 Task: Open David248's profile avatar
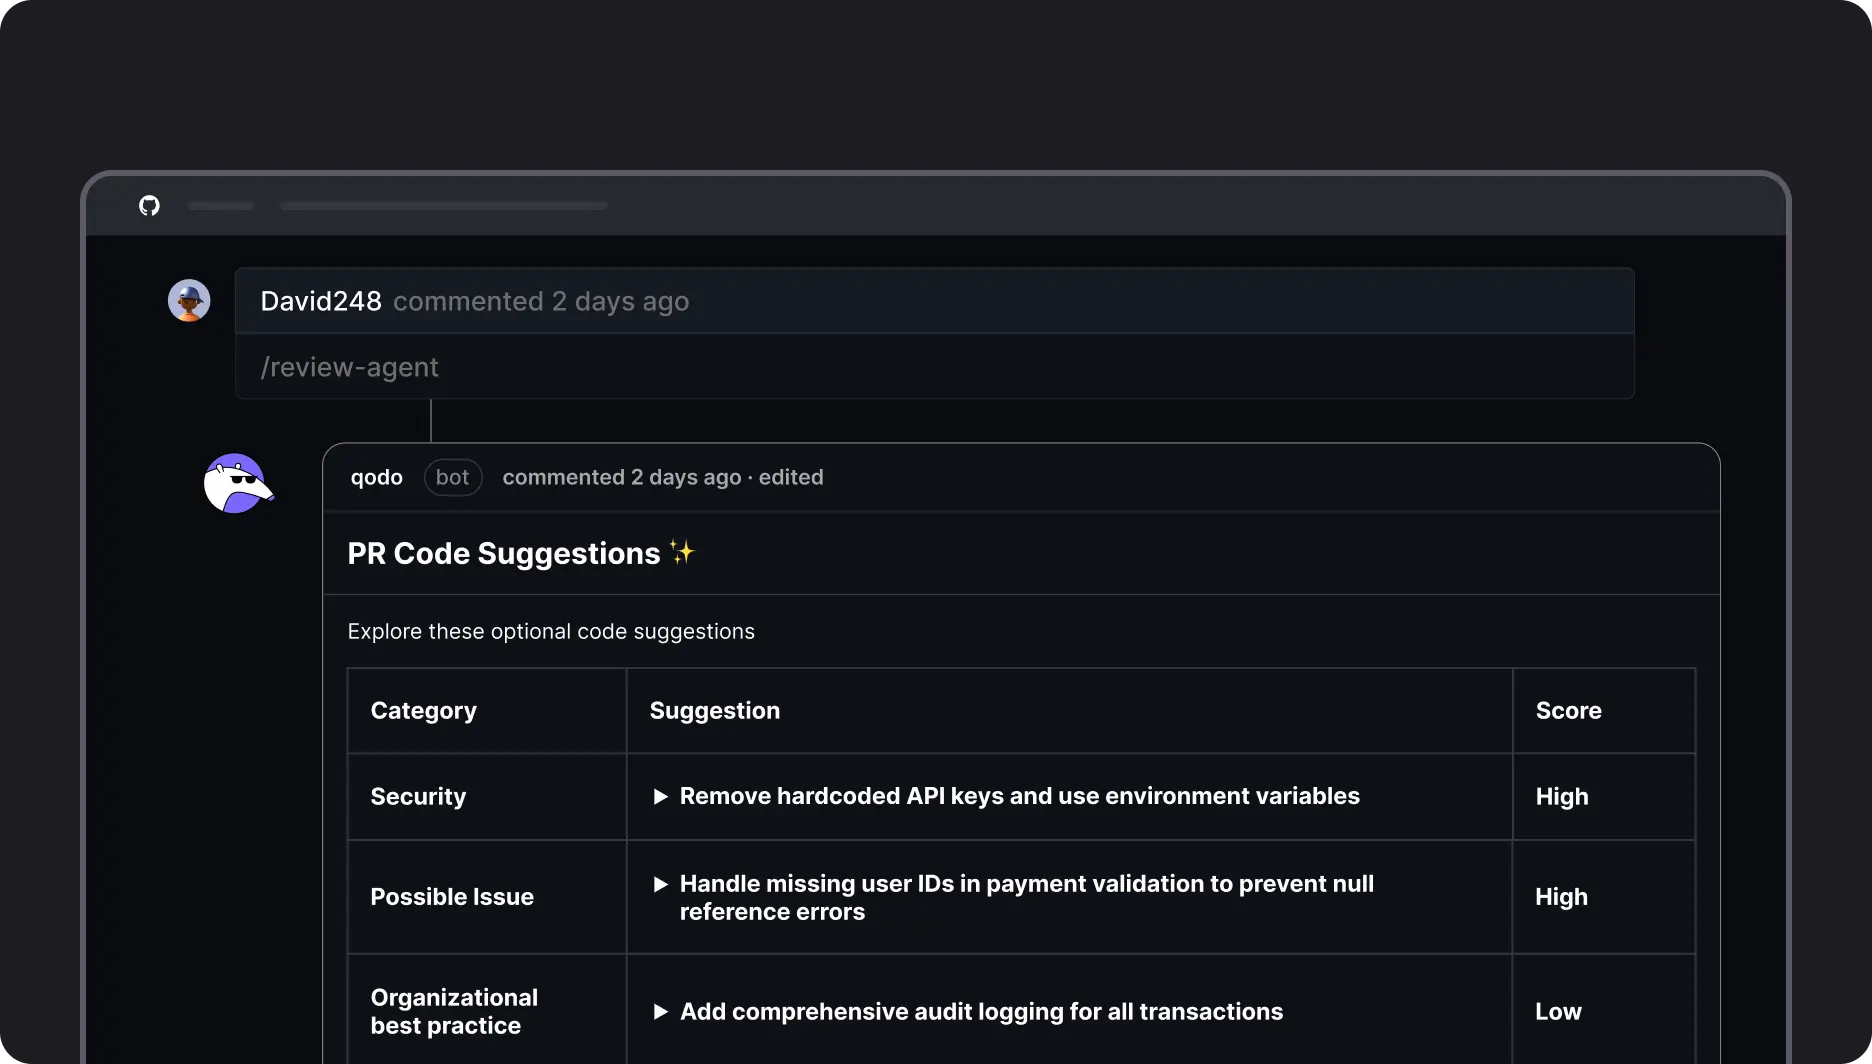(189, 300)
